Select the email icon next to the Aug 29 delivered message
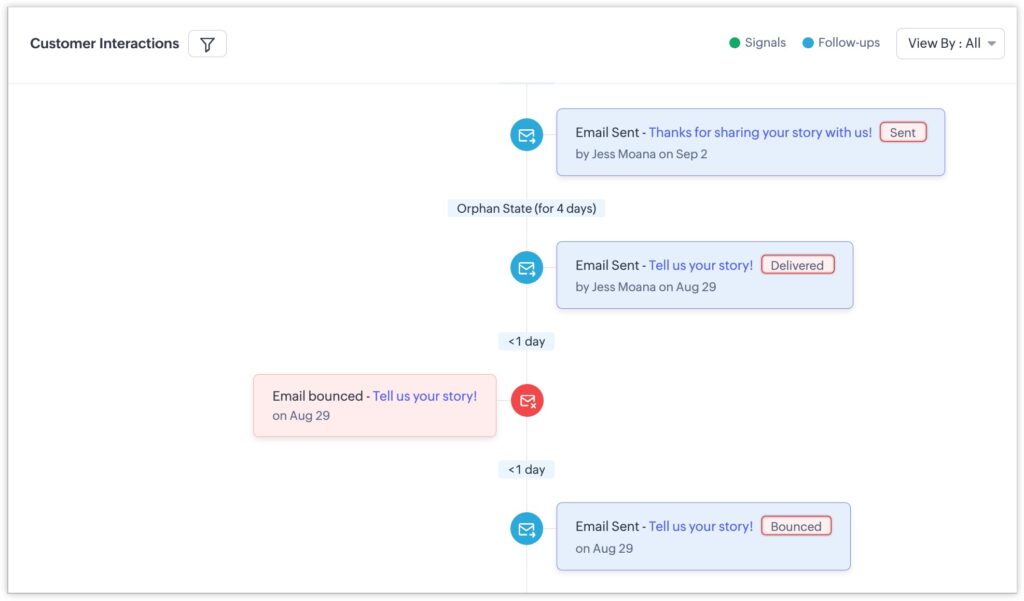Image resolution: width=1024 pixels, height=601 pixels. 526,267
